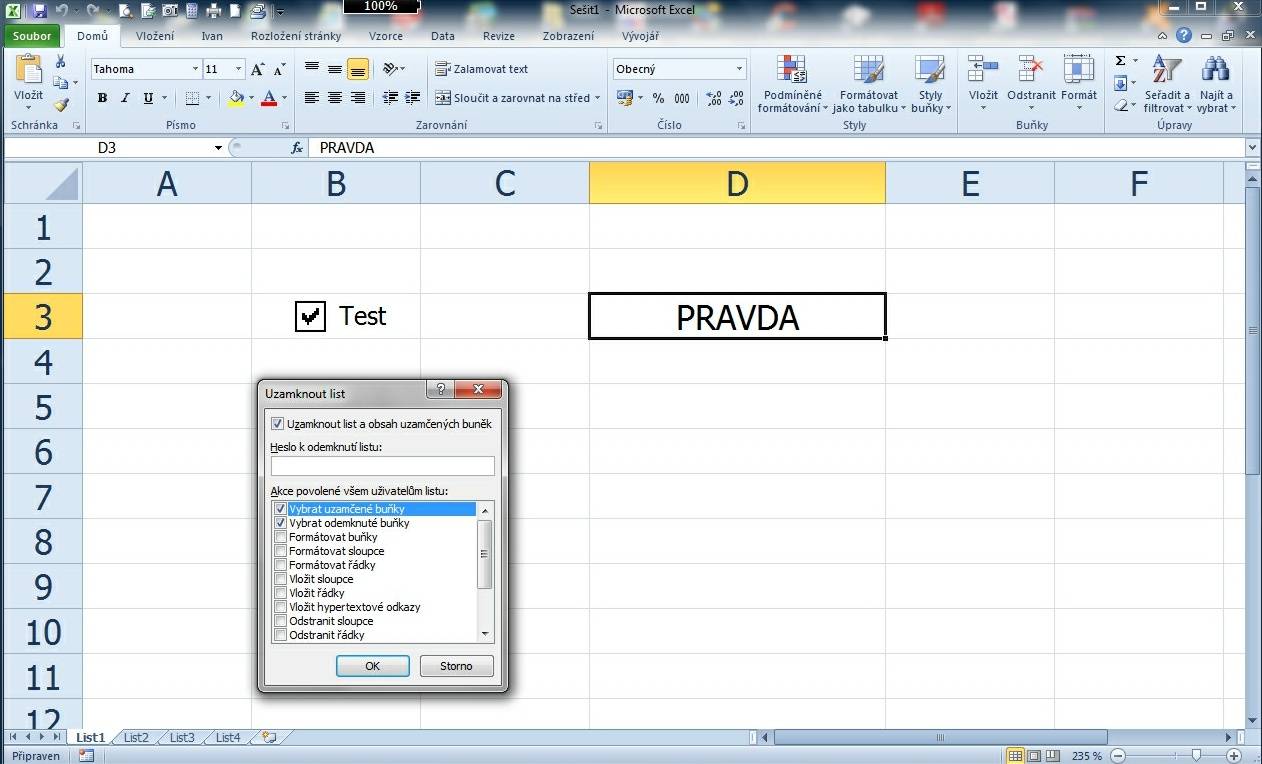Click the insert new sheet tab icon
1262x764 pixels.
click(x=268, y=738)
